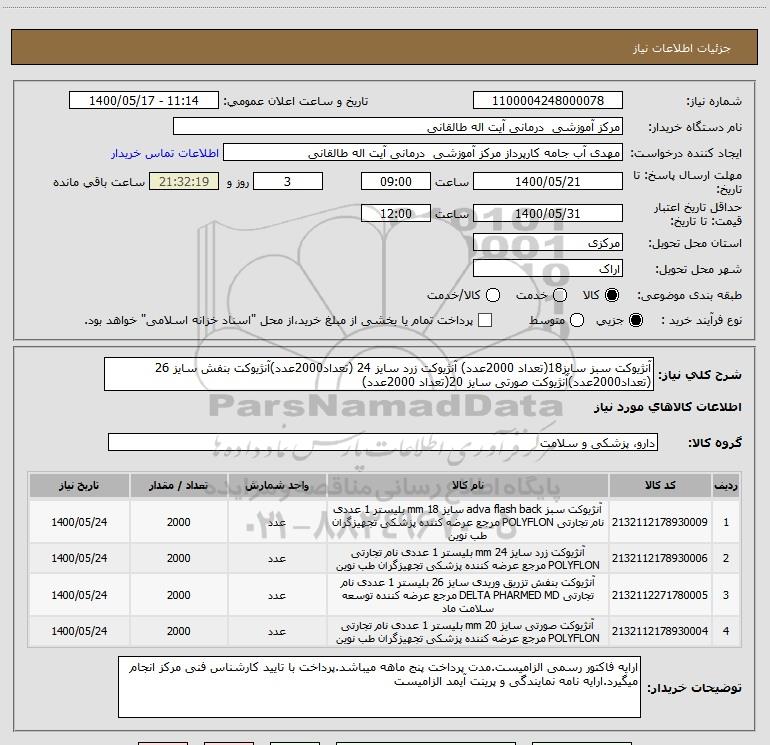770x745 pixels.
Task: Click the price validity date 1400/05/31
Action: pos(548,213)
